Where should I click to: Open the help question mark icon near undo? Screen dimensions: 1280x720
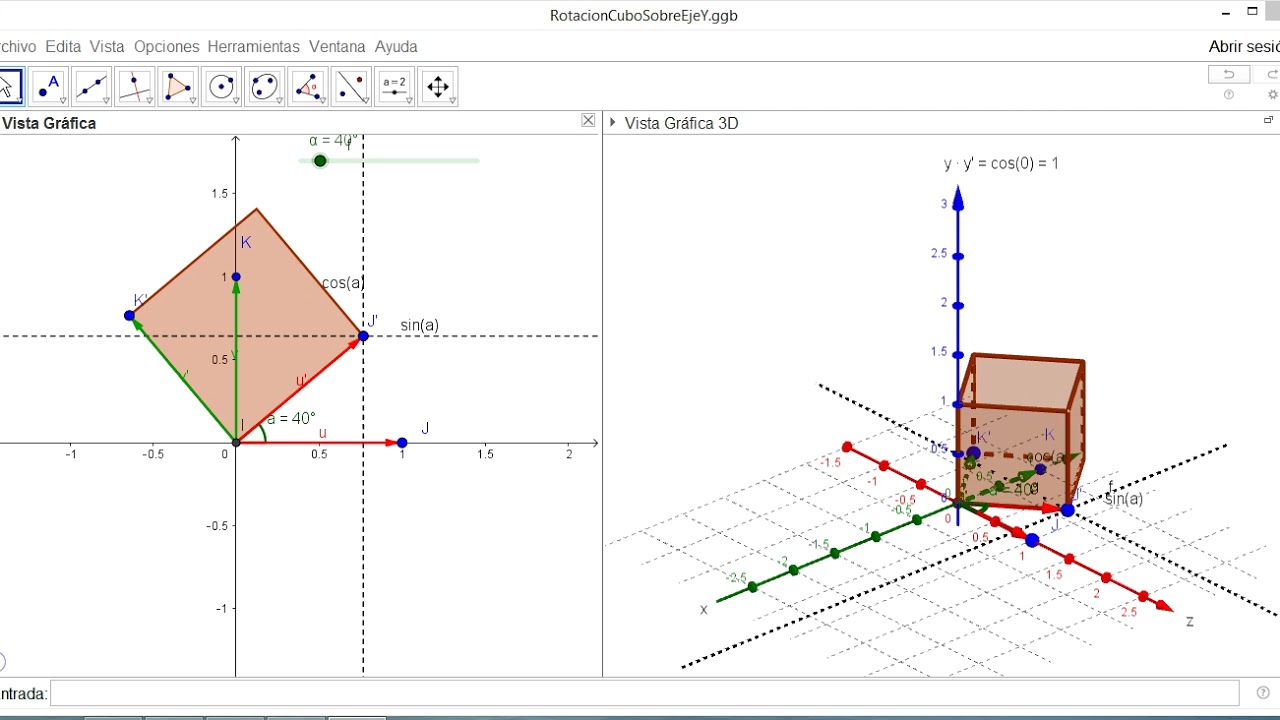[1229, 95]
